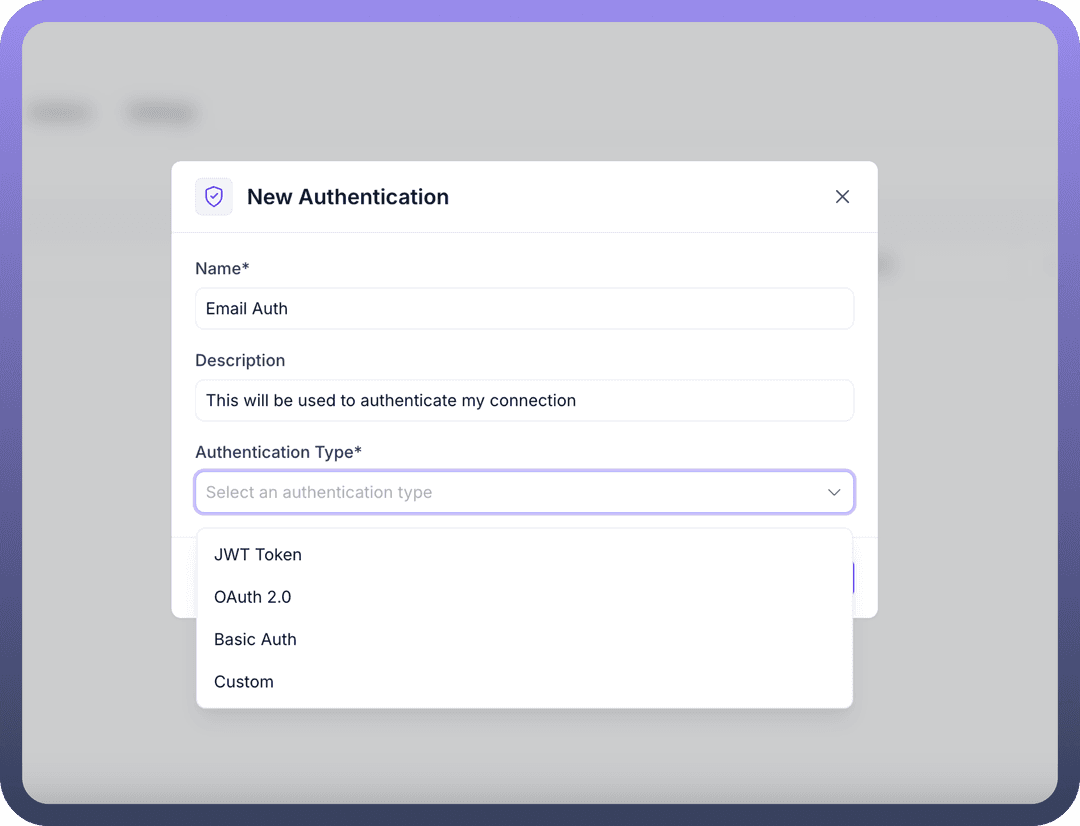The image size is (1080, 826).
Task: Click the second blurred tab behind the dialog
Action: point(161,113)
